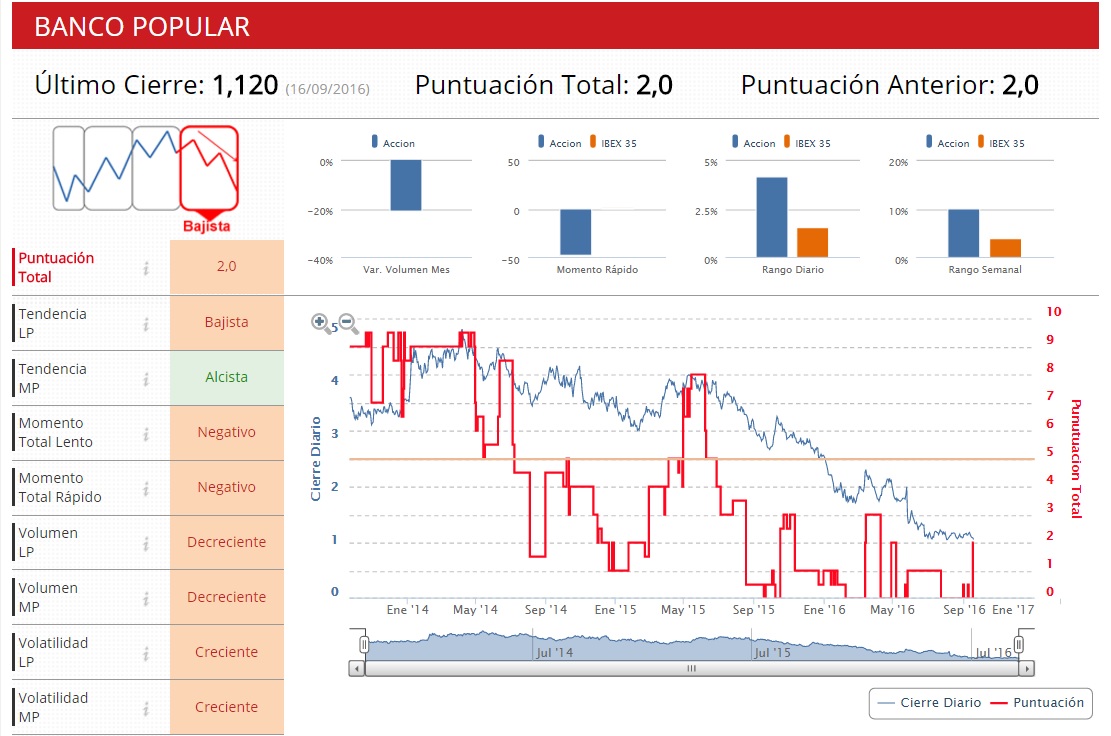This screenshot has width=1111, height=736.
Task: Open info icon beside Volumen LP
Action: click(146, 543)
